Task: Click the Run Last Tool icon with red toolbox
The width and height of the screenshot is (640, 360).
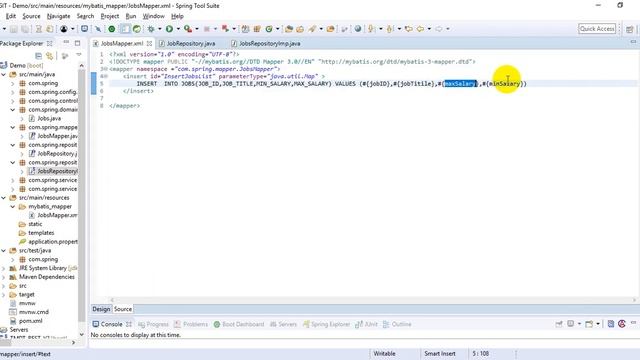Action: [188, 29]
